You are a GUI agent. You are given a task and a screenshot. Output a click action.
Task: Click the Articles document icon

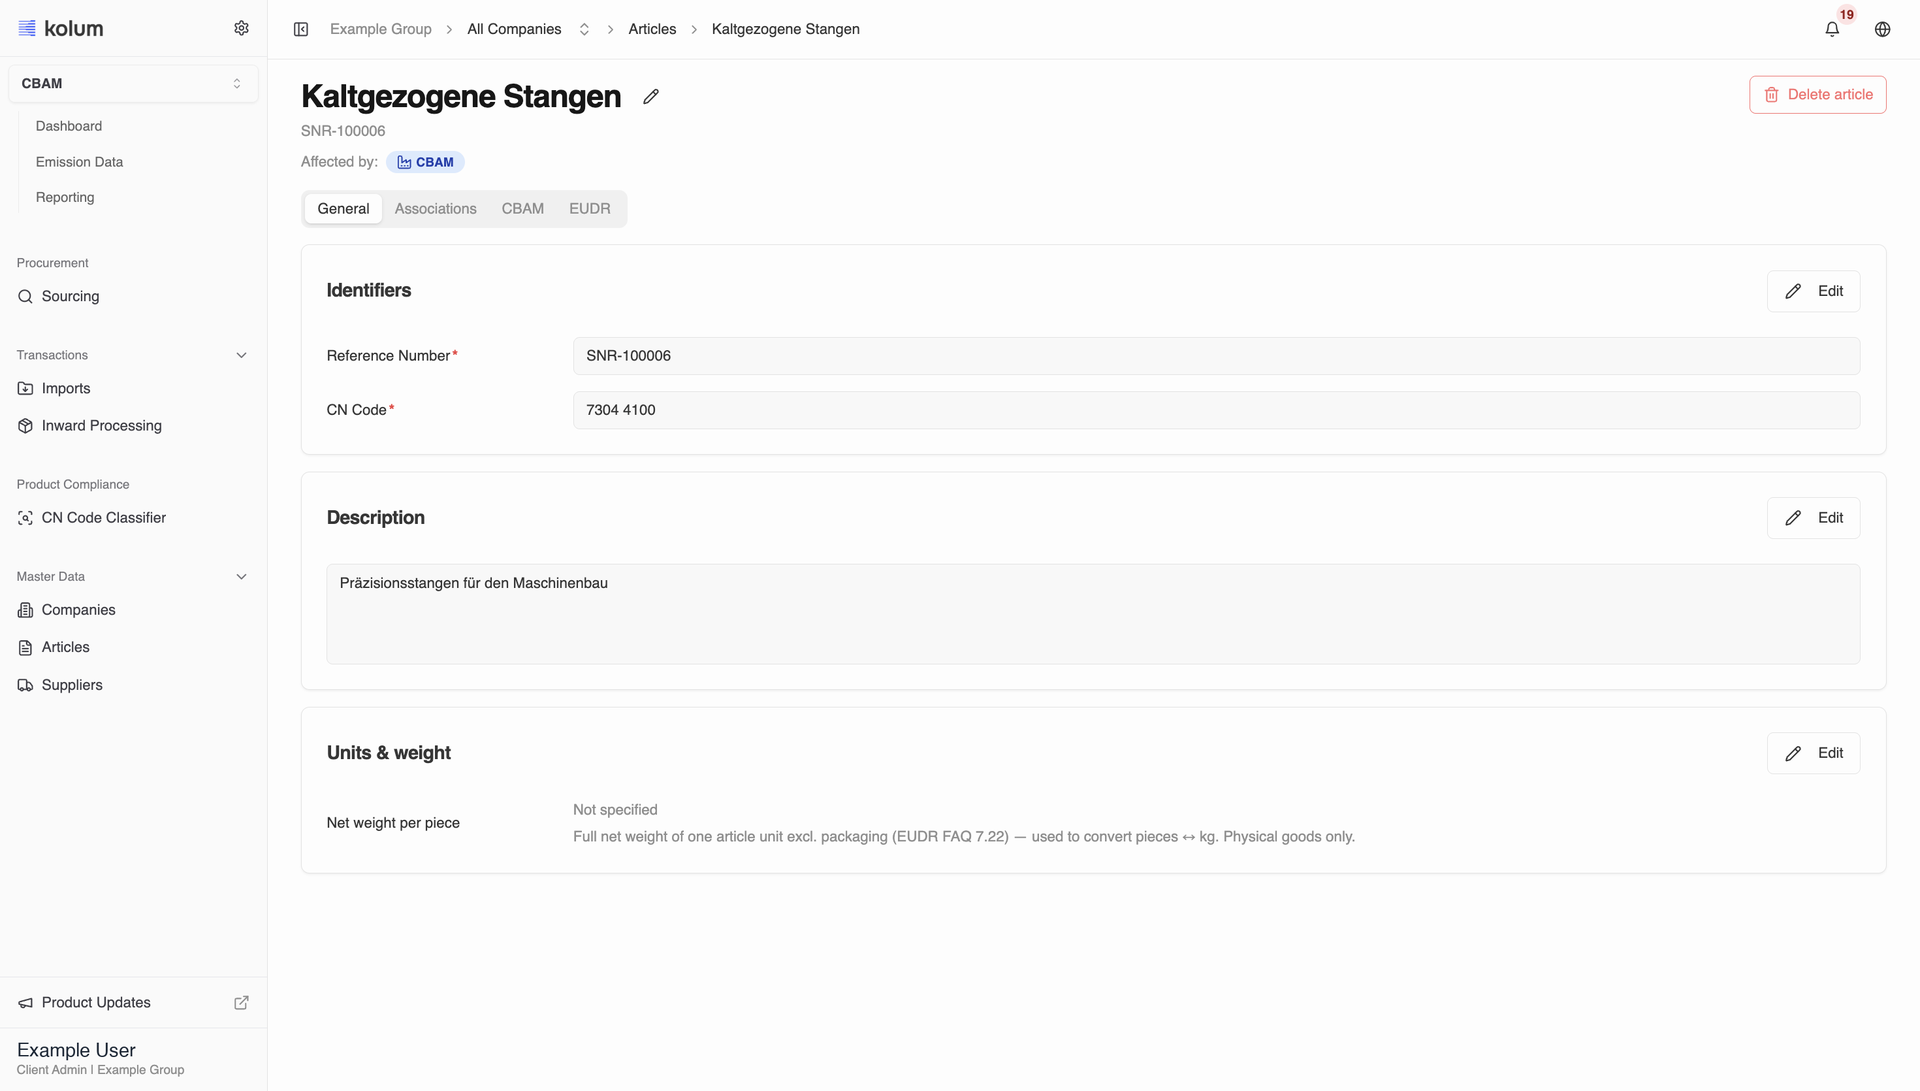(x=25, y=648)
